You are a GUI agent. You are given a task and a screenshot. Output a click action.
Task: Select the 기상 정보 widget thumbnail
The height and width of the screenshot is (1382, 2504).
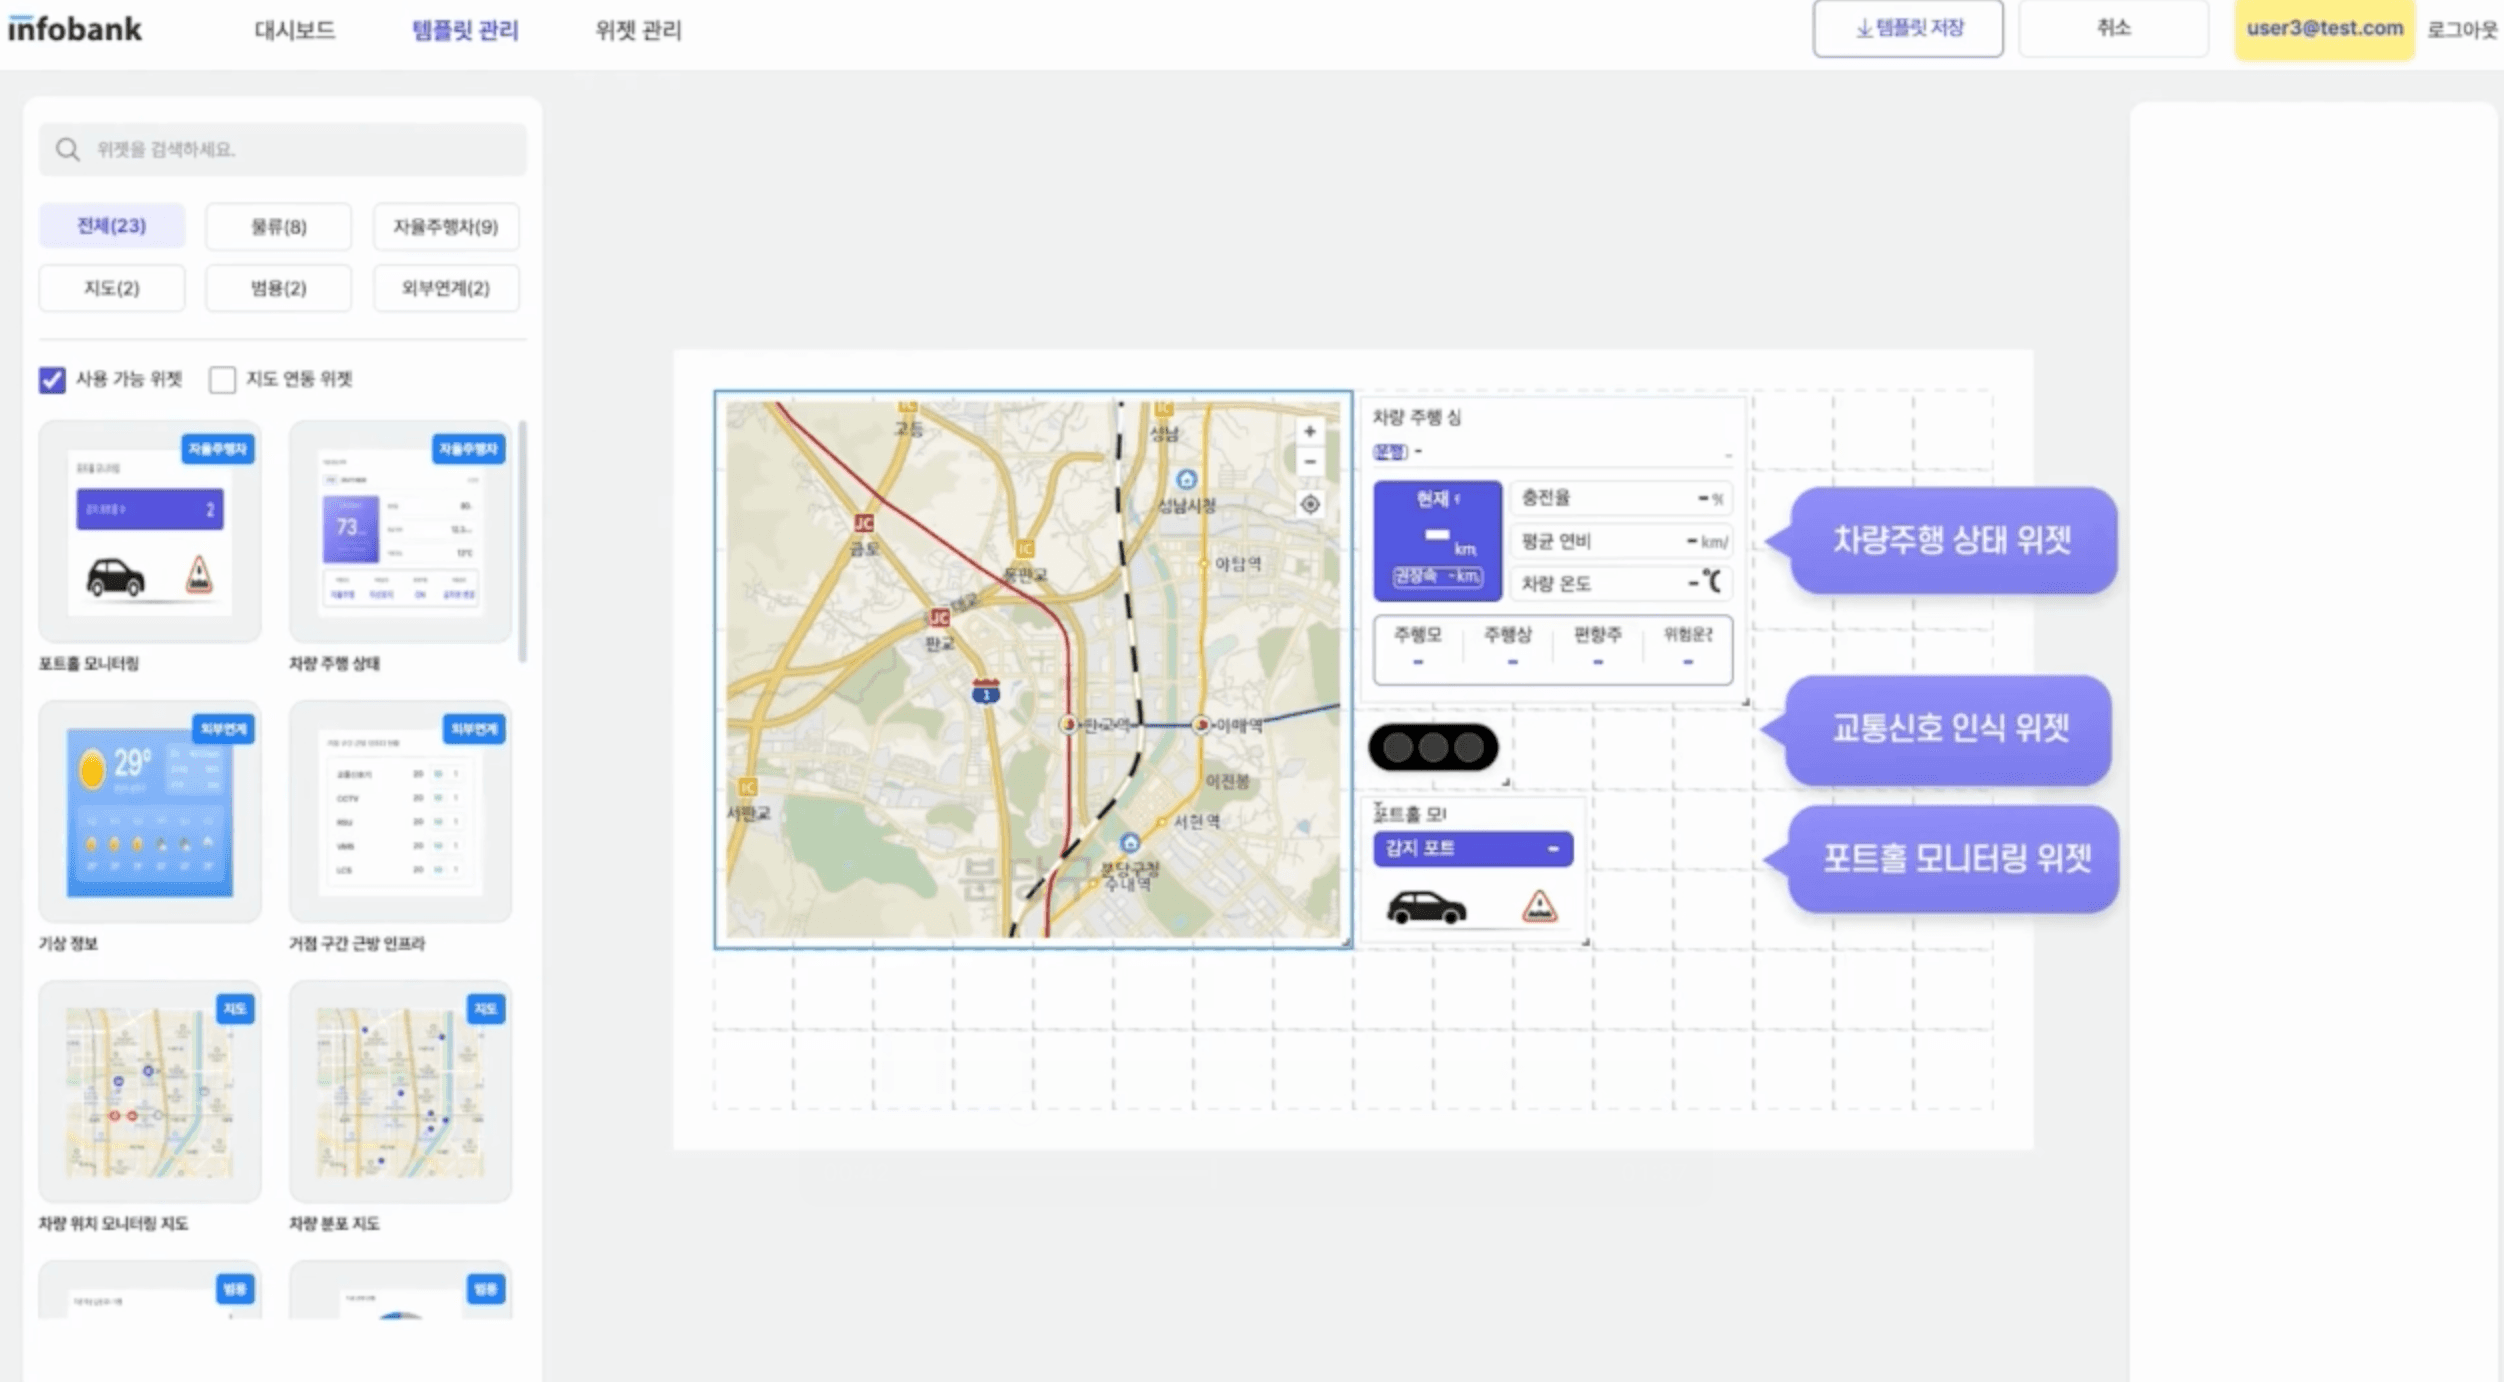pyautogui.click(x=150, y=812)
